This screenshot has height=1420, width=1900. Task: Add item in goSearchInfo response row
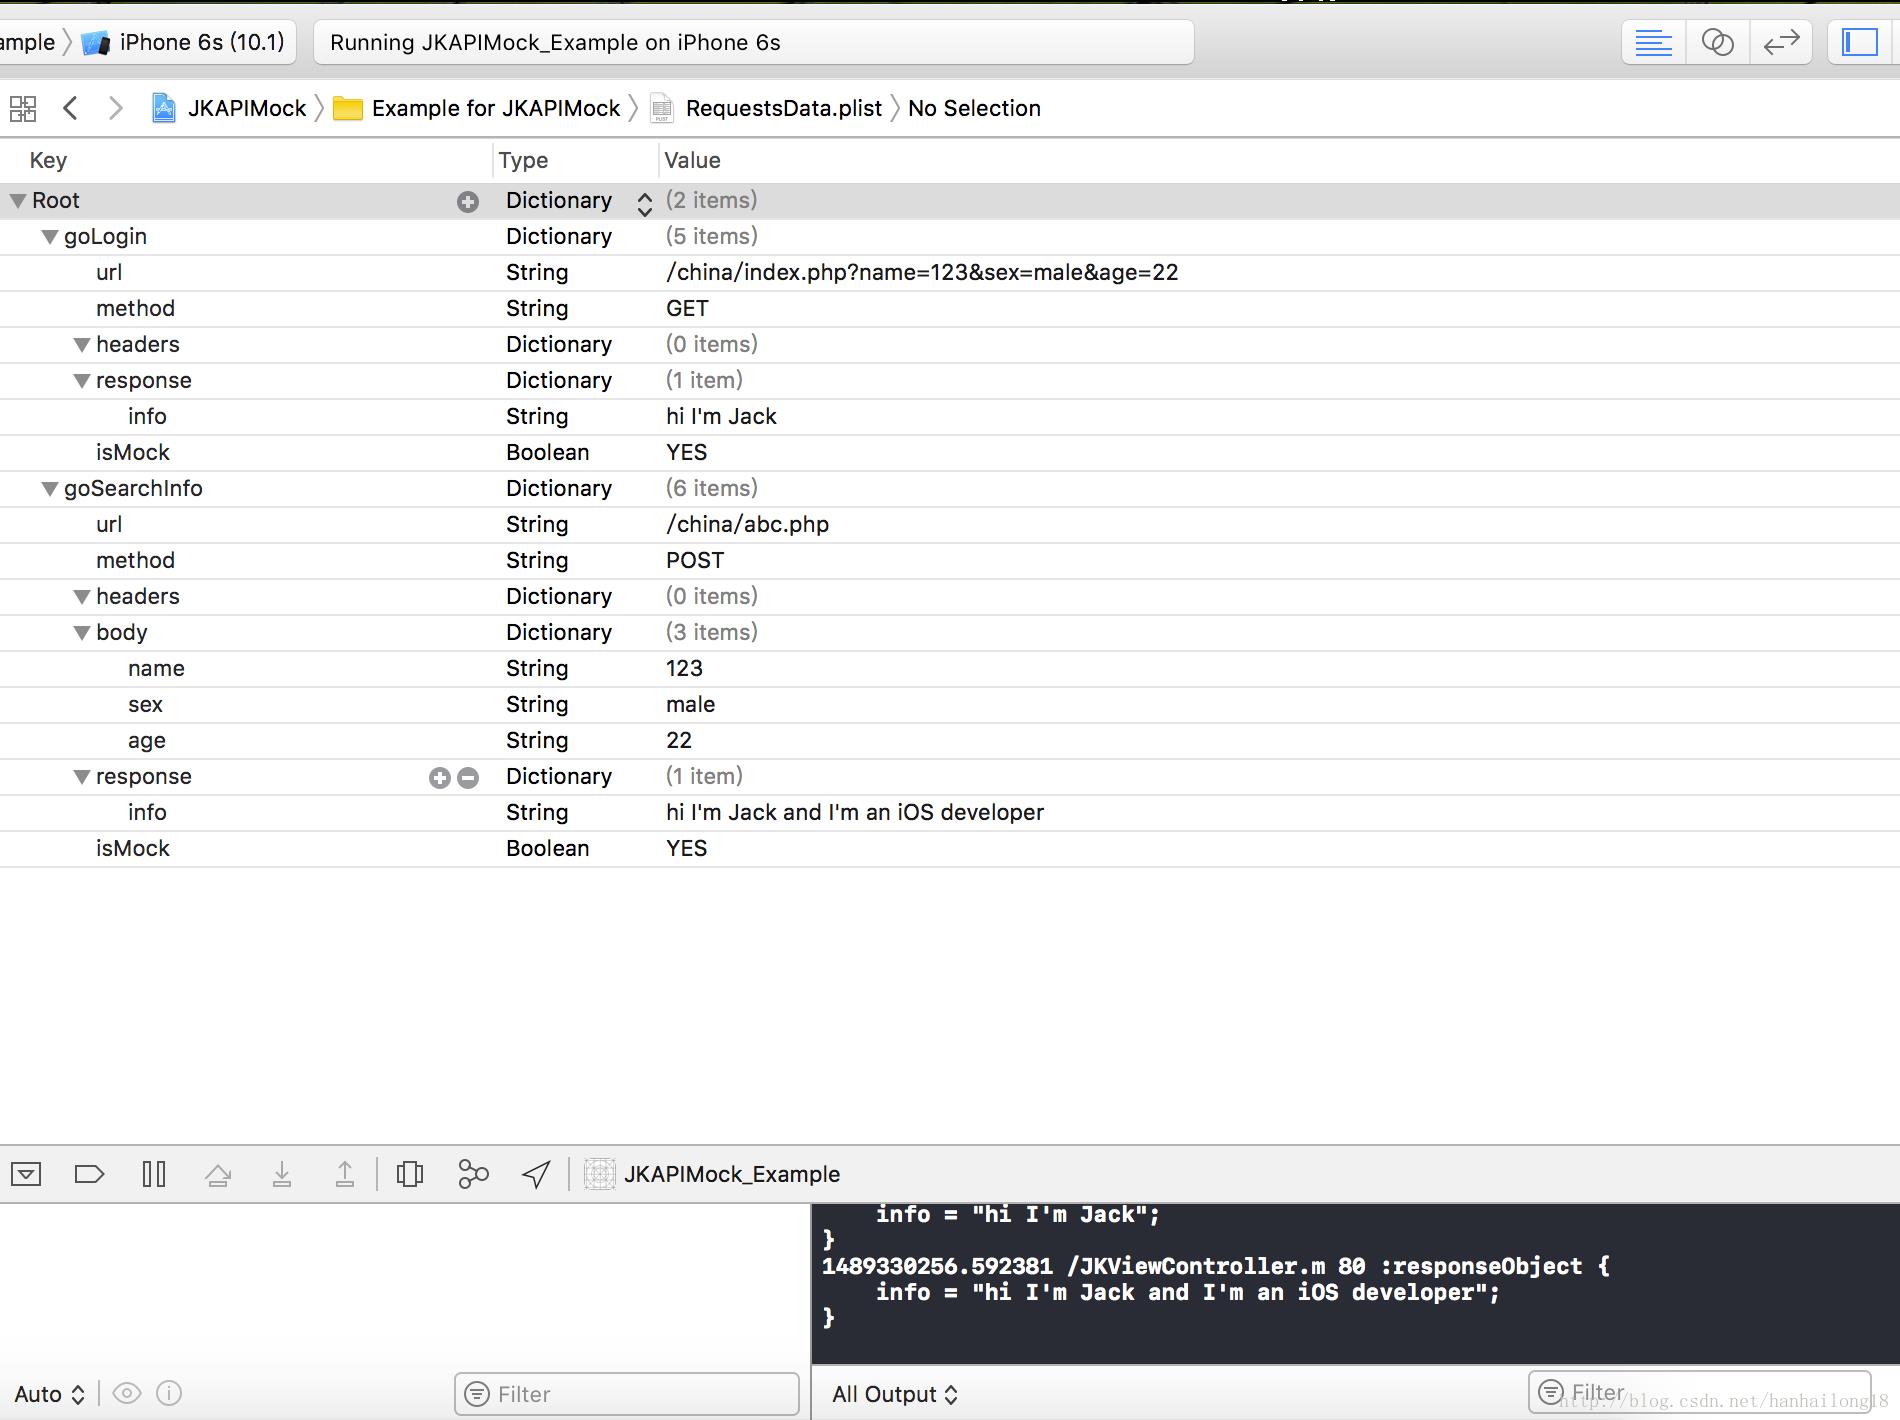[x=439, y=778]
